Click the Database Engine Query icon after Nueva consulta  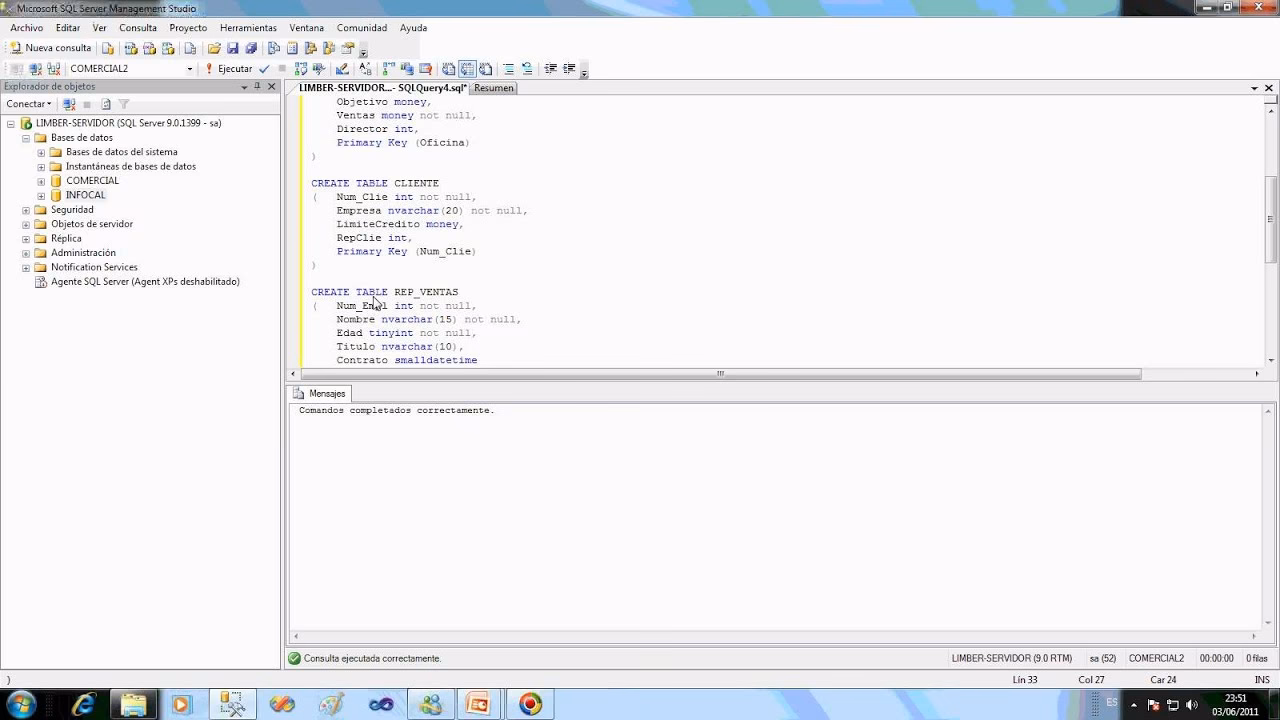click(x=108, y=48)
